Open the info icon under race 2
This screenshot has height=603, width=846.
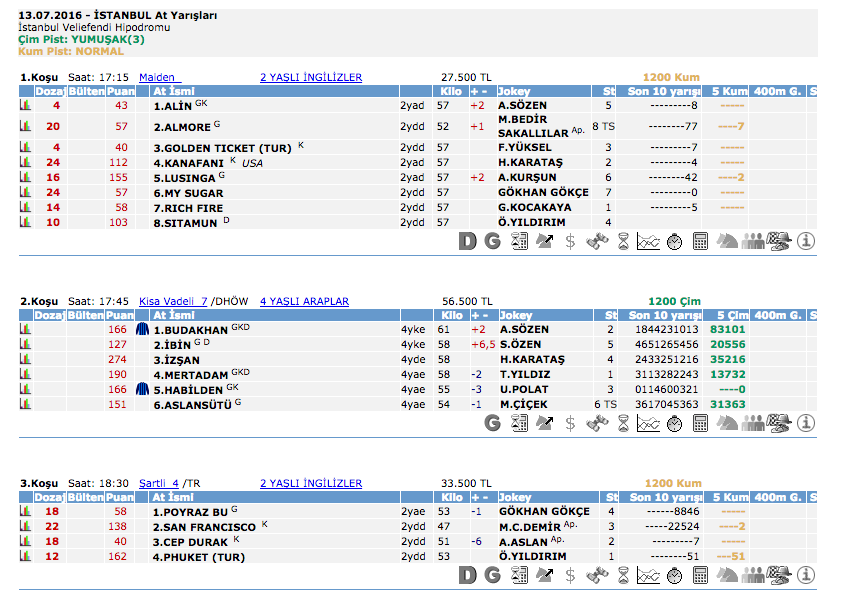(x=805, y=423)
